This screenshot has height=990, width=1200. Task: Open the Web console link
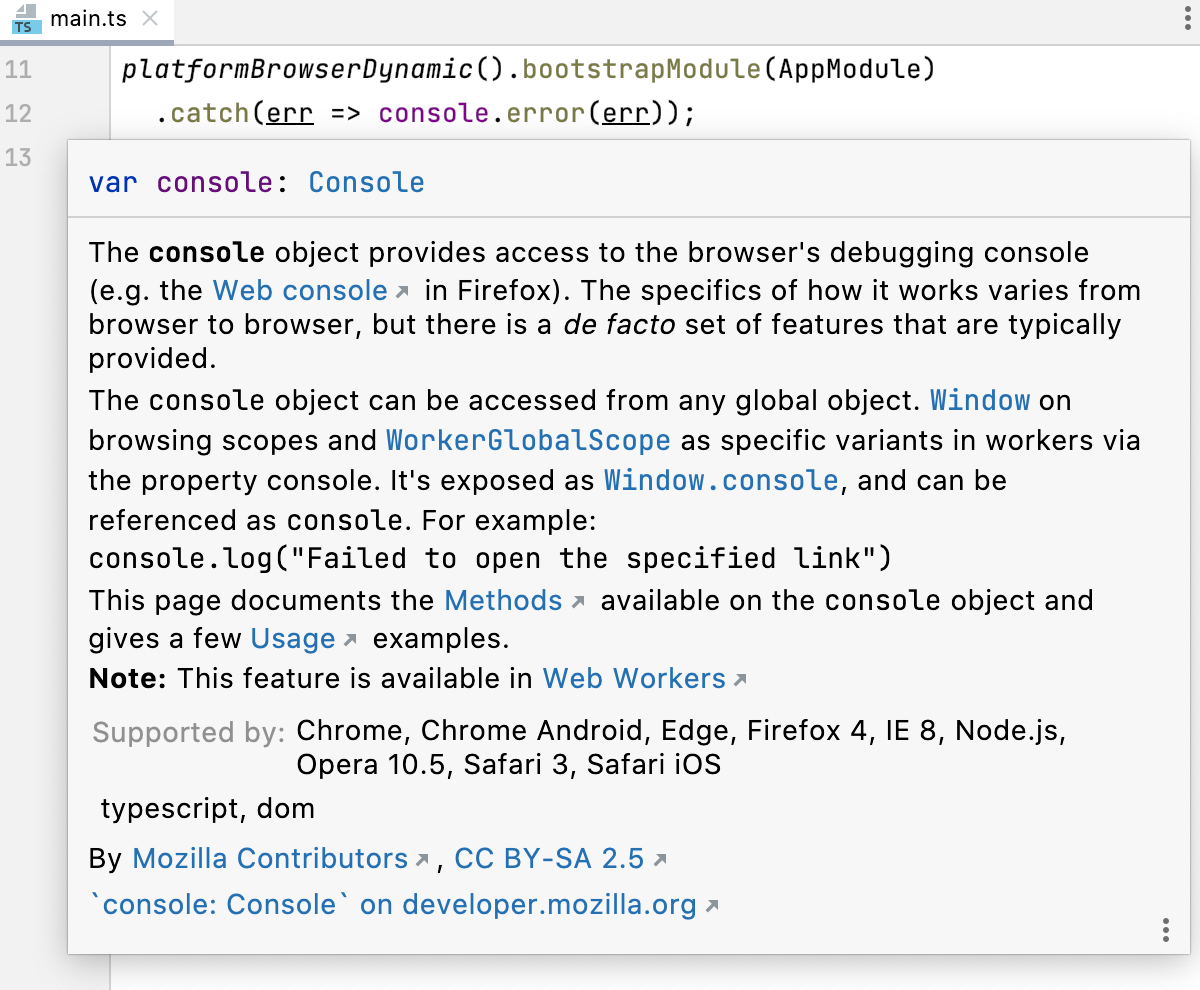[299, 290]
